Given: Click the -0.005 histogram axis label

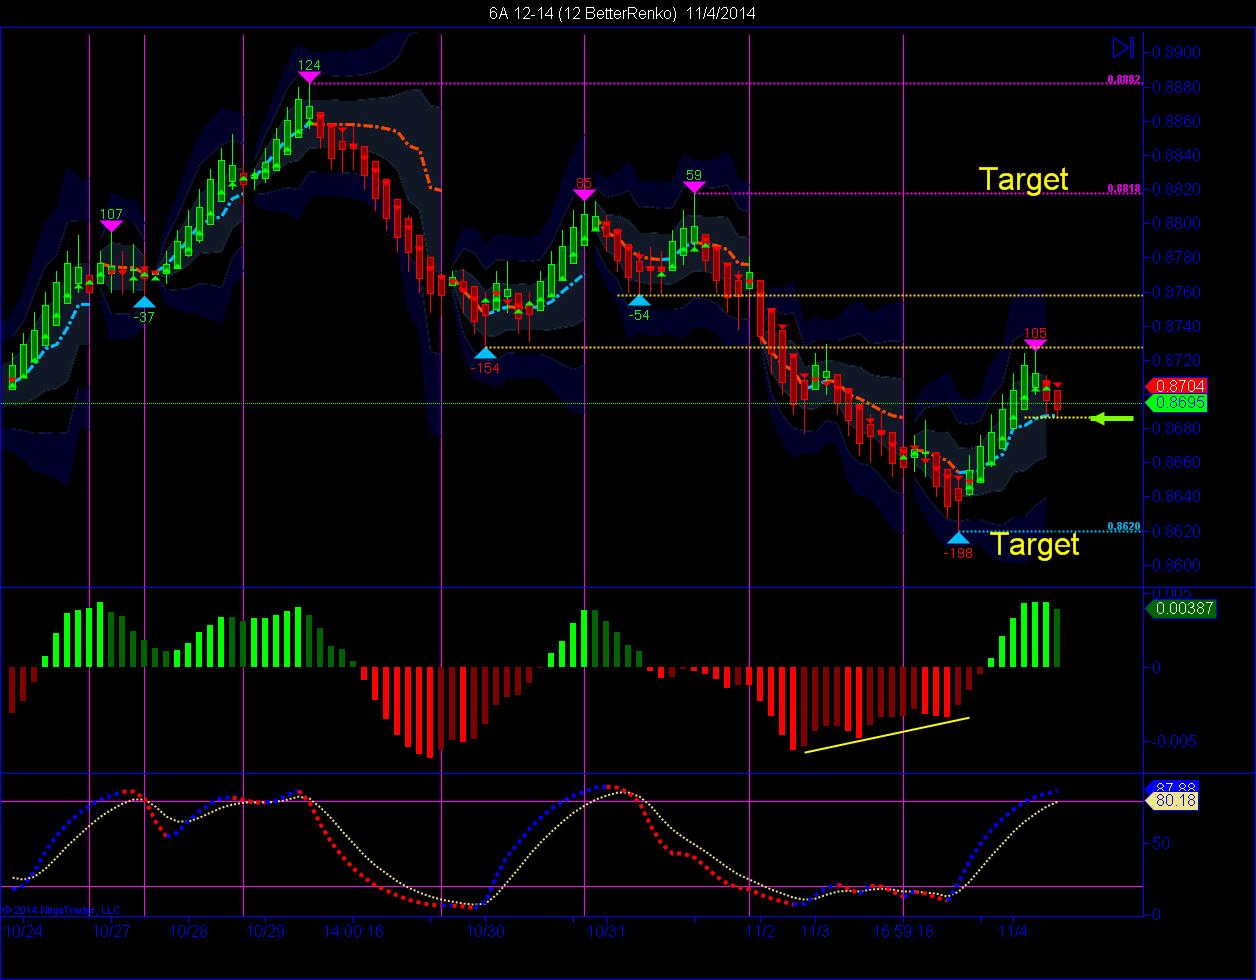Looking at the screenshot, I should click(x=1174, y=741).
